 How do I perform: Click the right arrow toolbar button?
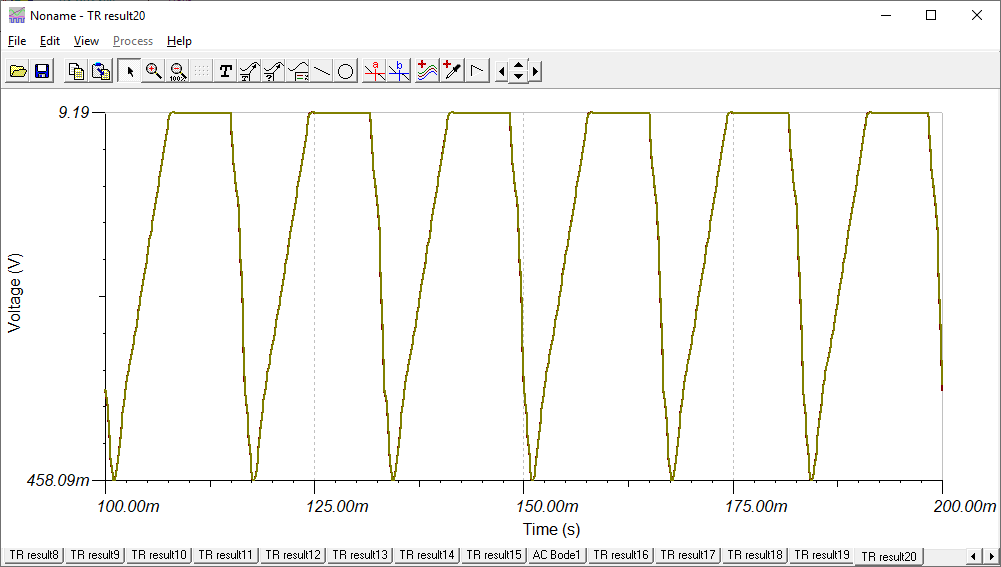[x=535, y=72]
